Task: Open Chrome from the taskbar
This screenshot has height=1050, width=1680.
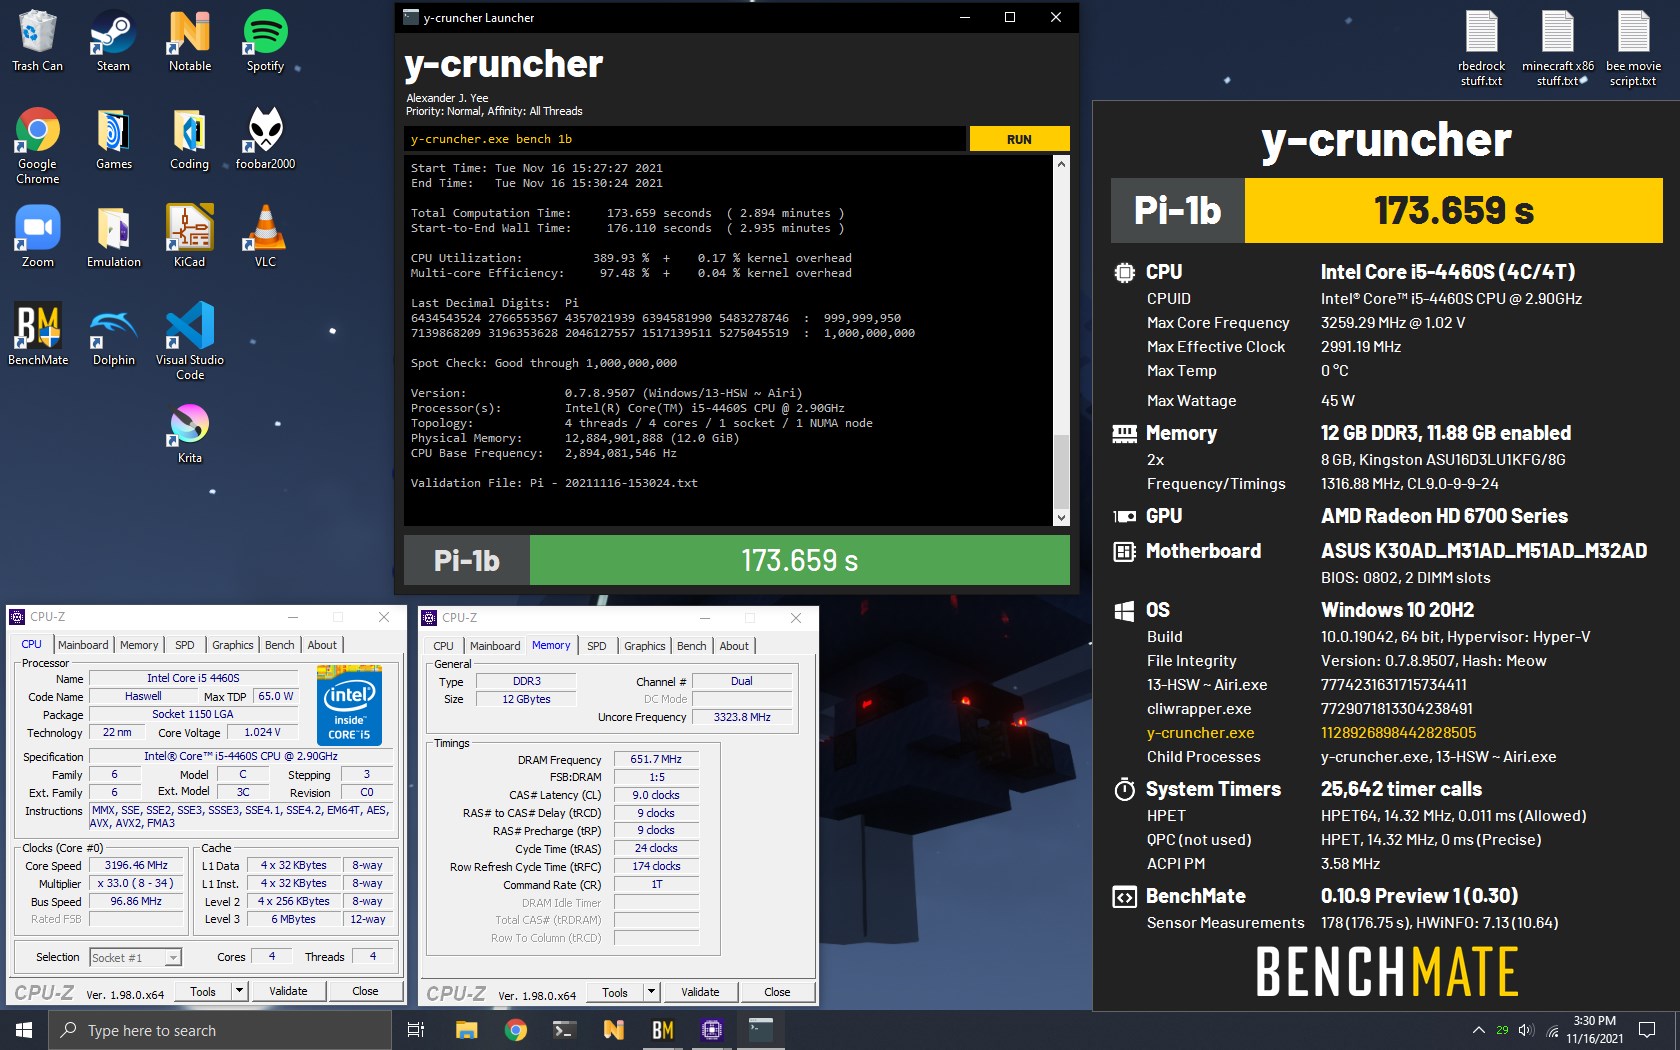Action: tap(516, 1030)
